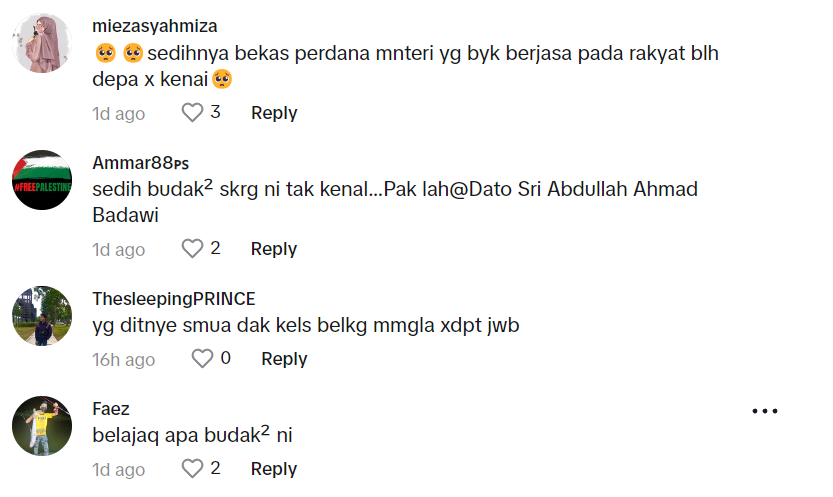Open ThesleepingPRINCE's profile avatar

pos(42,316)
